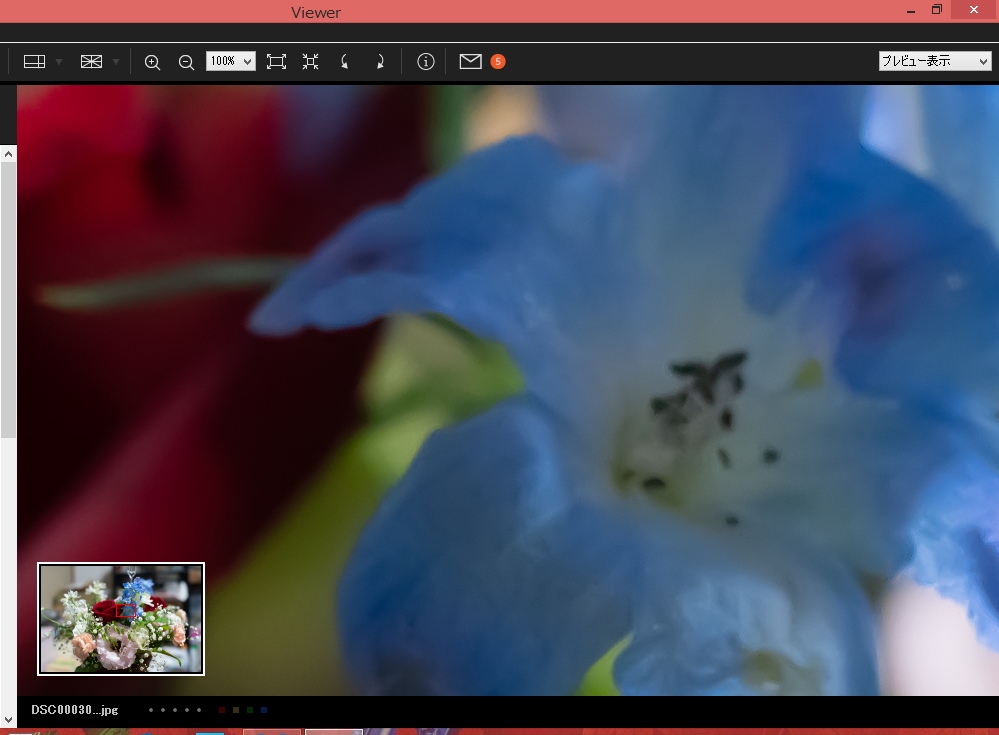Open the プレビュー表示 dropdown

pyautogui.click(x=935, y=61)
